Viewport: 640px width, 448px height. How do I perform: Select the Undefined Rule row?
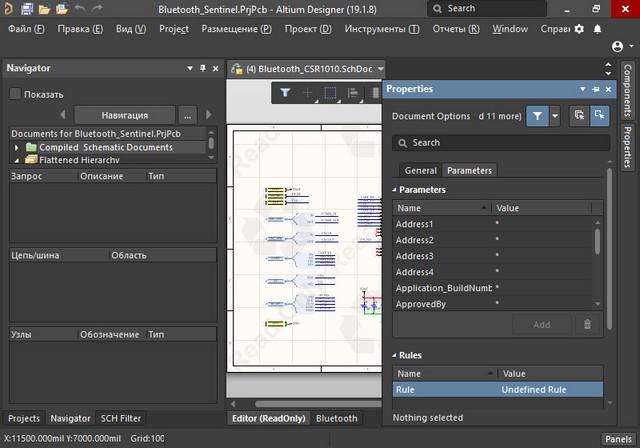498,390
